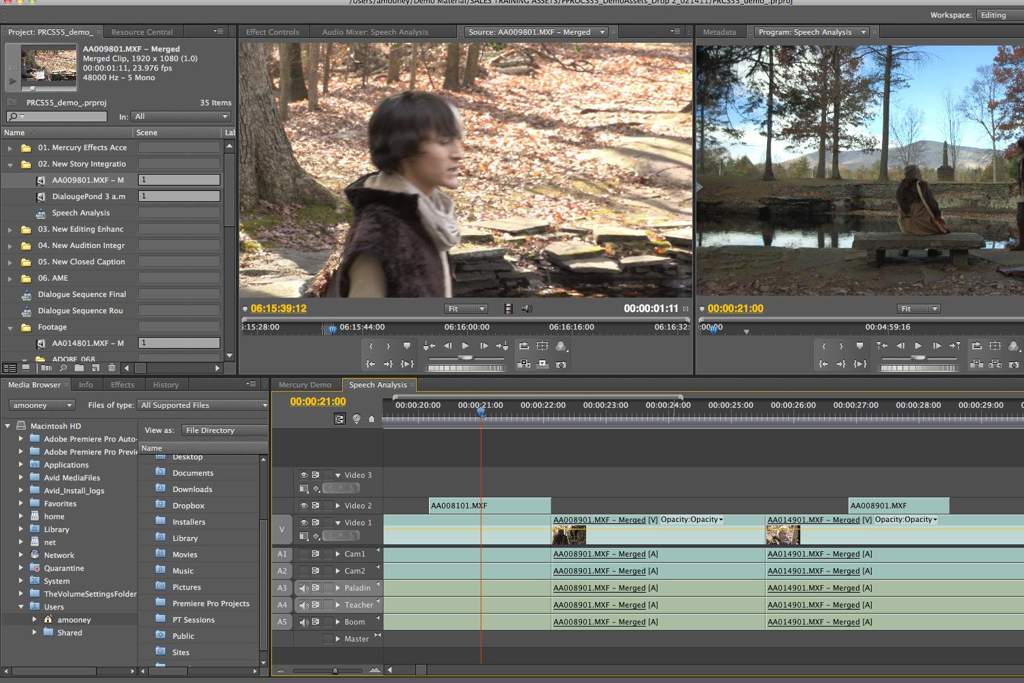Viewport: 1024px width, 683px height.
Task: Step back one frame in Source monitor
Action: pyautogui.click(x=447, y=346)
